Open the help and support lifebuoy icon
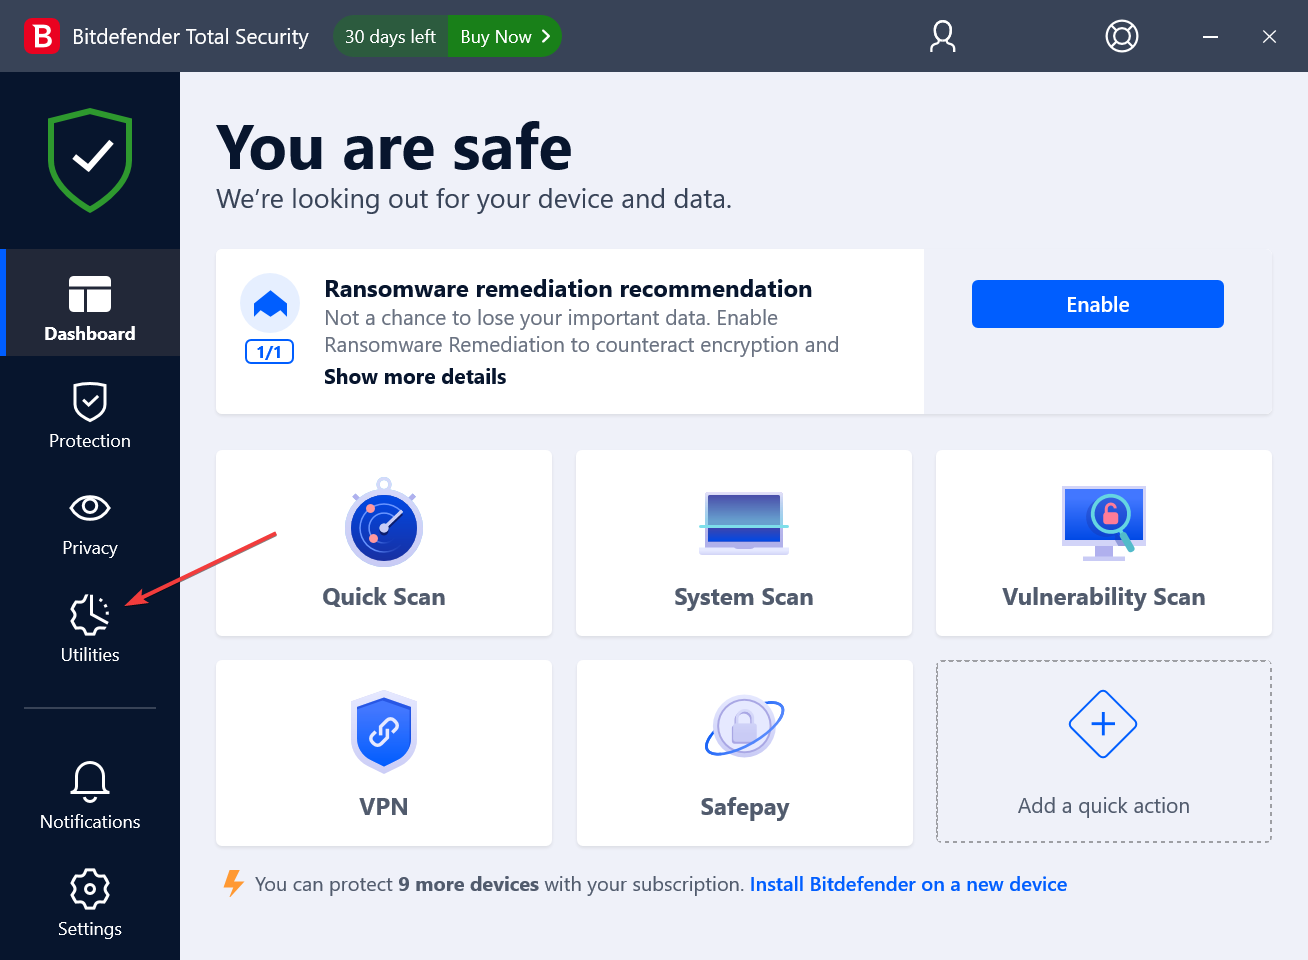Screen dimensions: 1308x960 [x=1122, y=36]
